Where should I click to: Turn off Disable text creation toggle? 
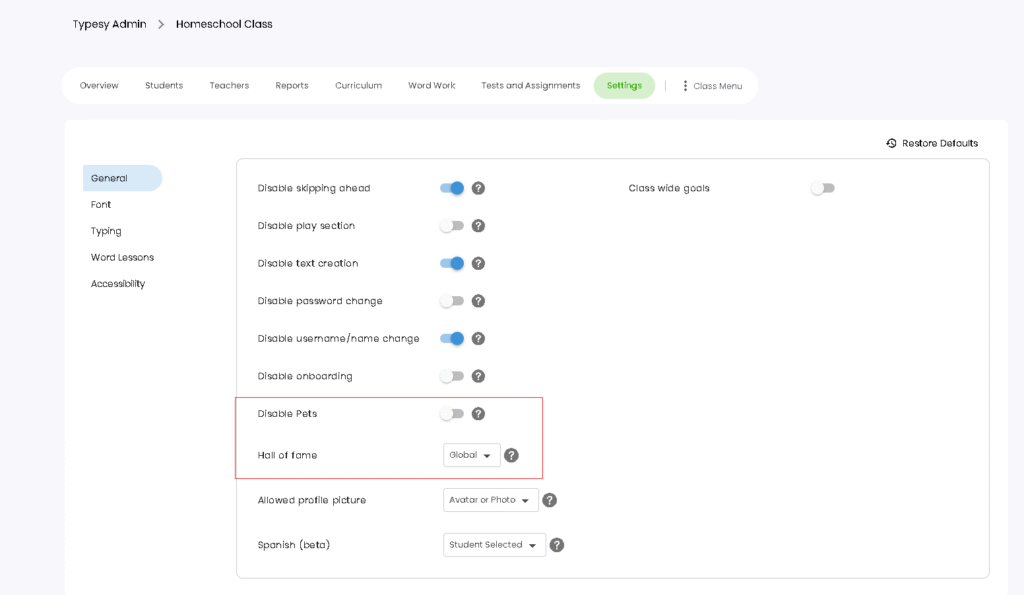pos(452,263)
